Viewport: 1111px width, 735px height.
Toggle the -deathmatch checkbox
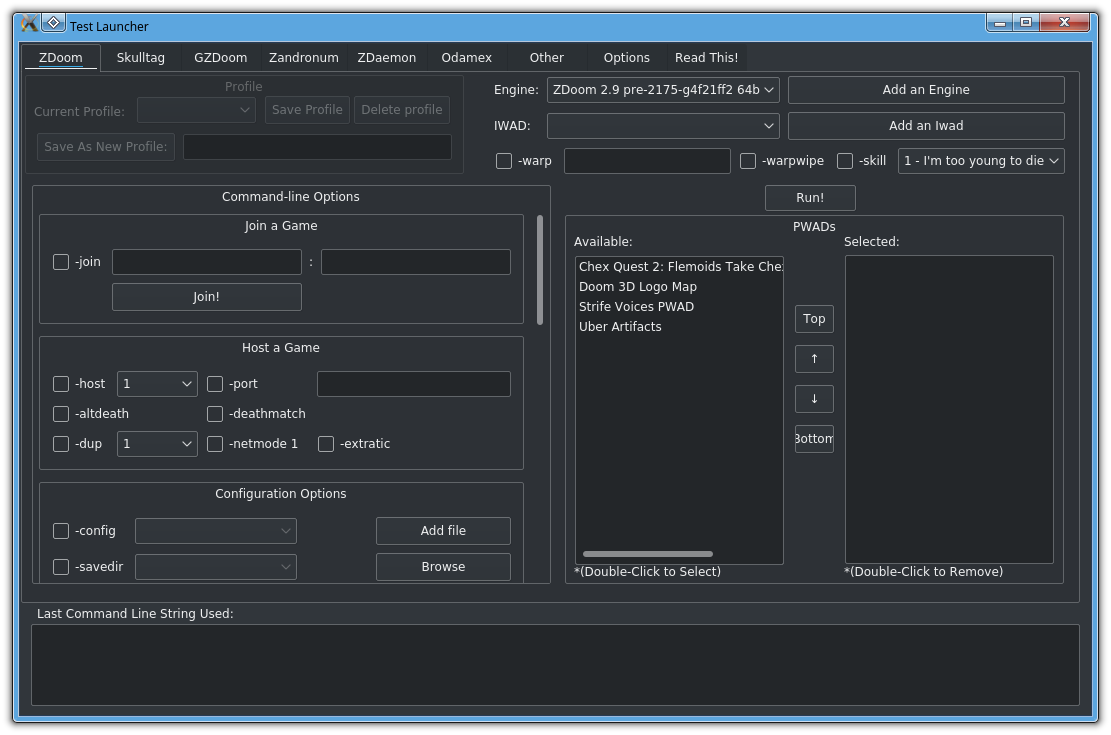[x=215, y=414]
